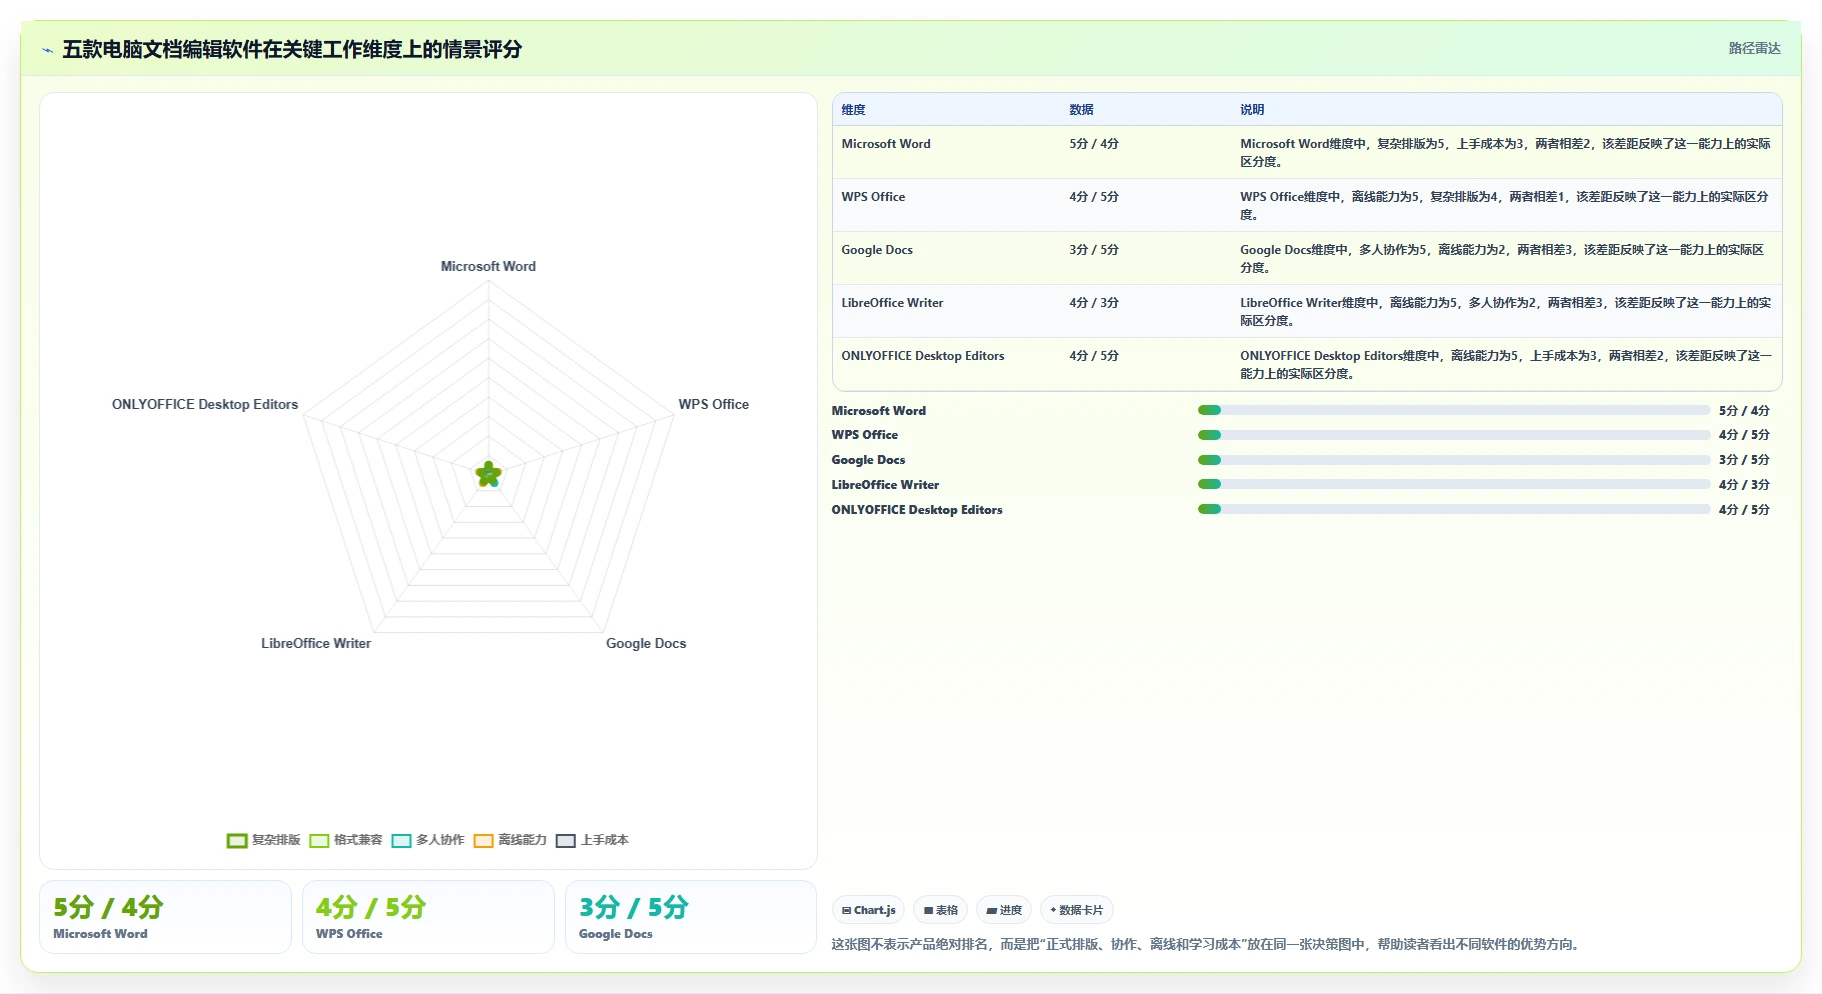
Task: Click WPS Office progress bar
Action: coord(1454,435)
